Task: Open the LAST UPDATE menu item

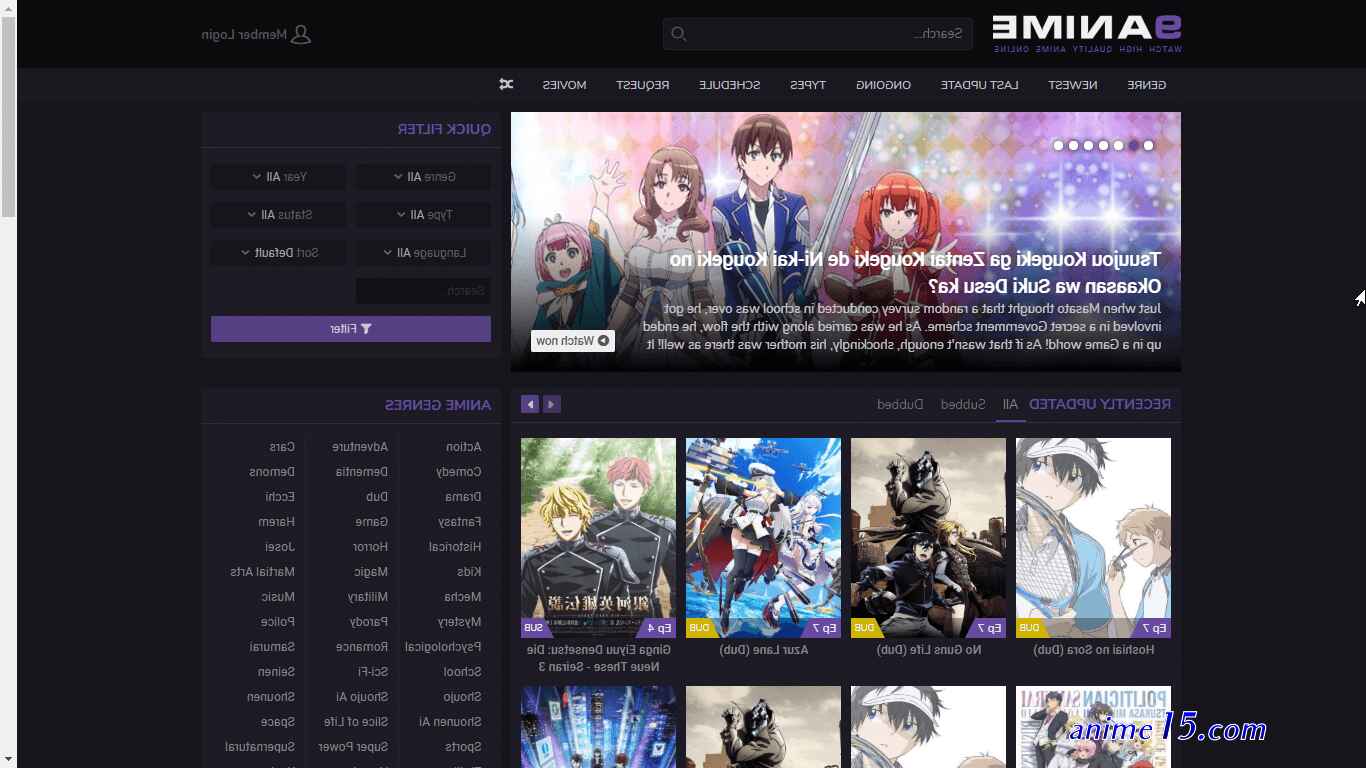Action: point(980,85)
